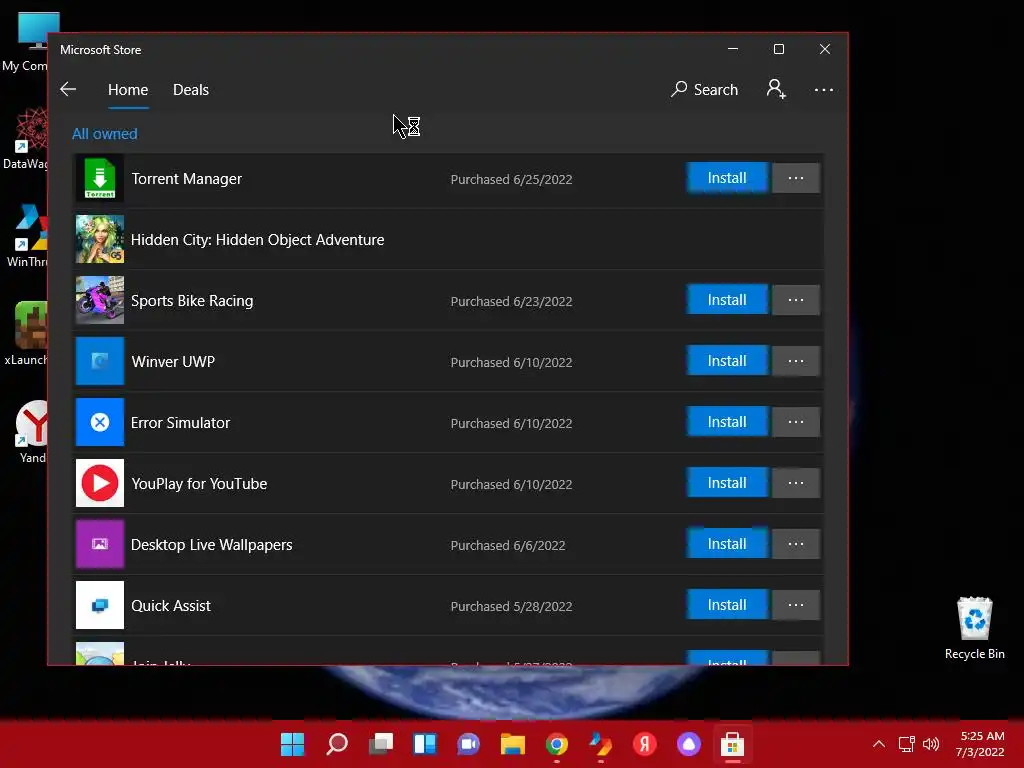Install Desktop Live Wallpapers
The image size is (1024, 768).
727,544
